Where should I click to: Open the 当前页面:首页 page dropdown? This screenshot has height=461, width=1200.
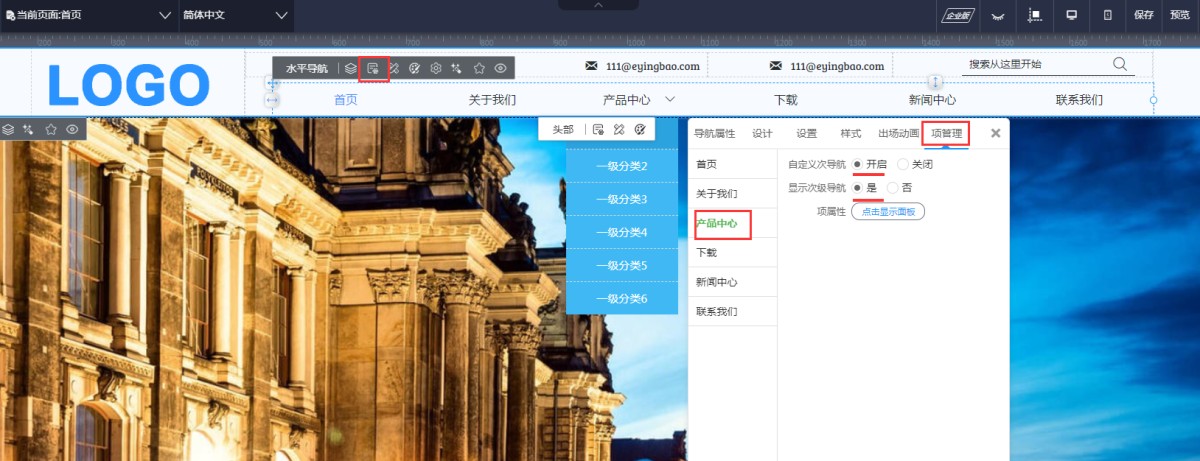[89, 15]
